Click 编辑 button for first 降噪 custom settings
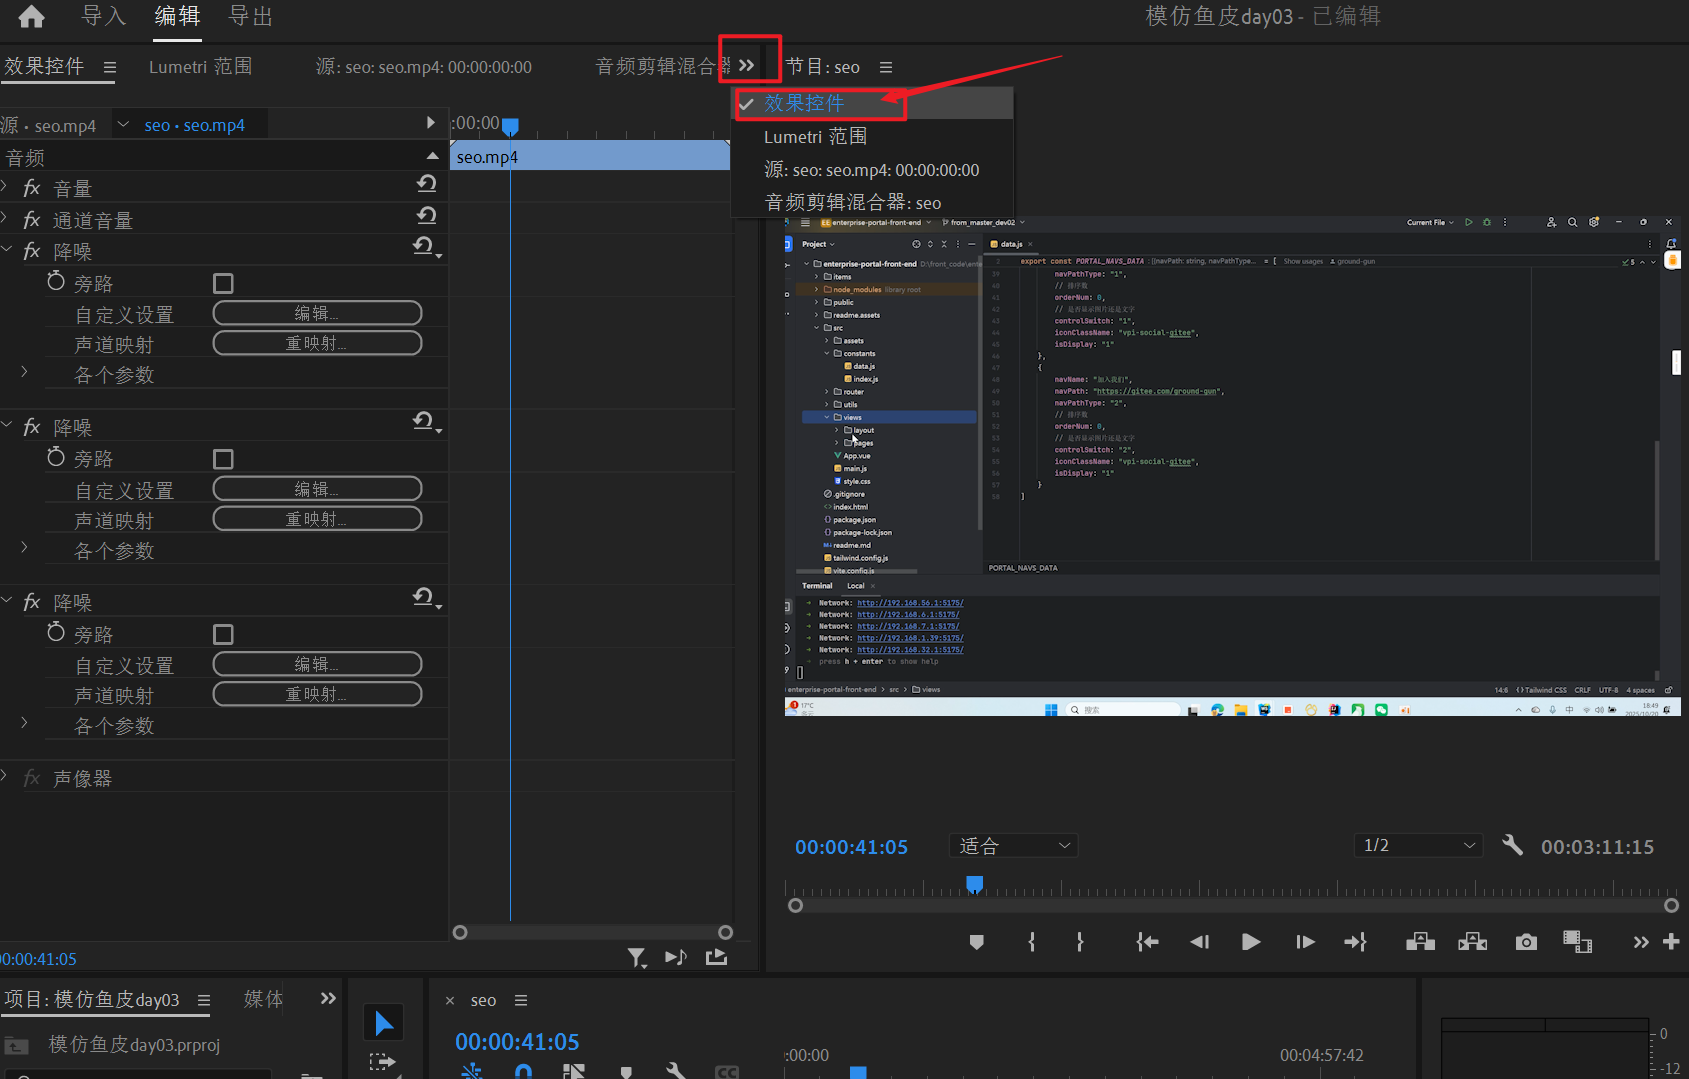The image size is (1689, 1079). coord(317,313)
